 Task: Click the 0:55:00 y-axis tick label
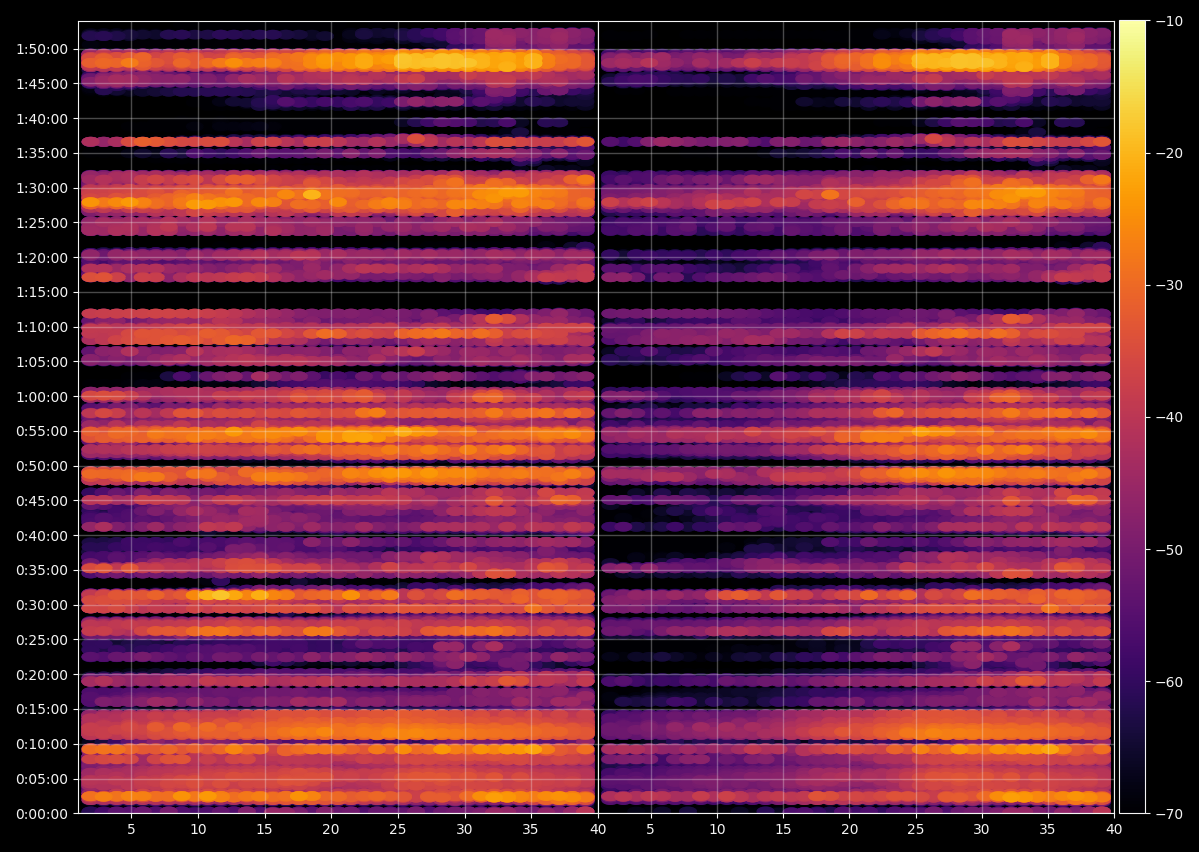pos(42,431)
